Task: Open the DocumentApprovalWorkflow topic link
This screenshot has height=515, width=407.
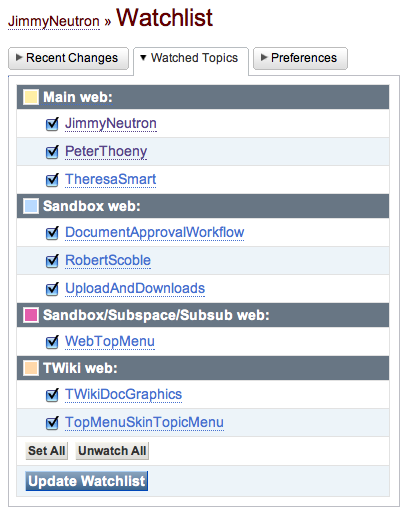Action: [x=154, y=233]
